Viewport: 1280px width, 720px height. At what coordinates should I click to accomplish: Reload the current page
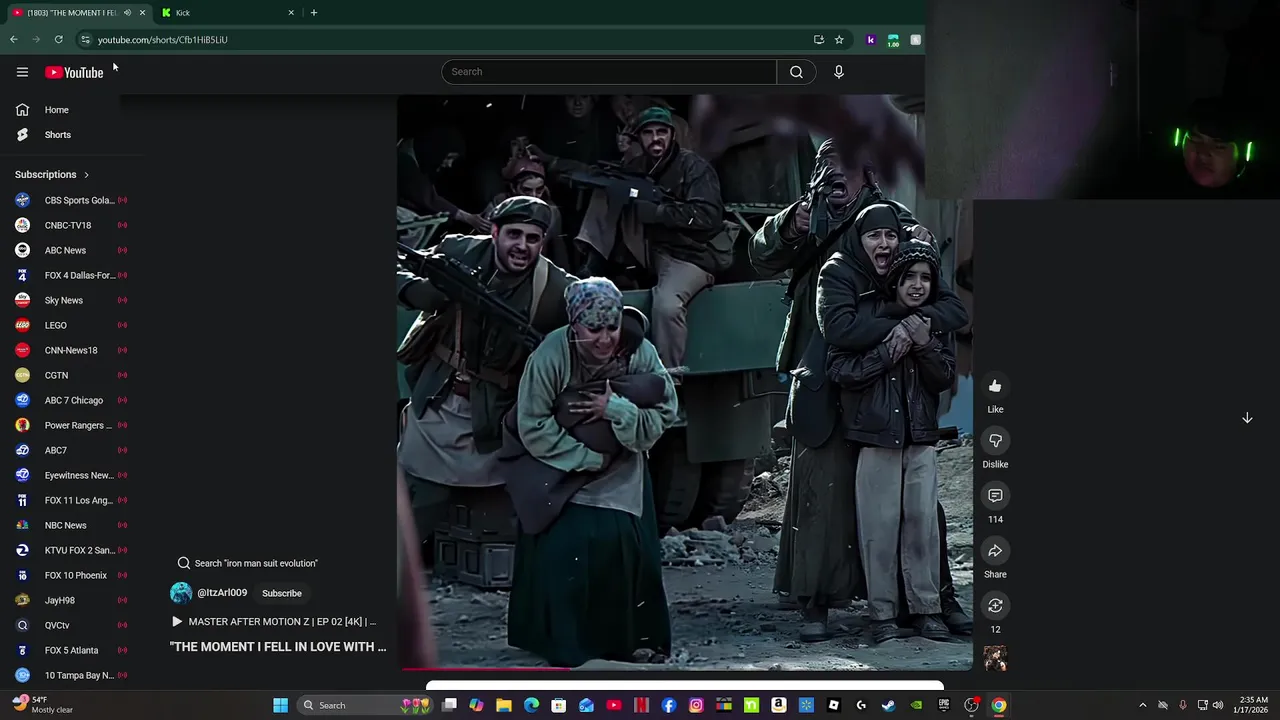59,40
